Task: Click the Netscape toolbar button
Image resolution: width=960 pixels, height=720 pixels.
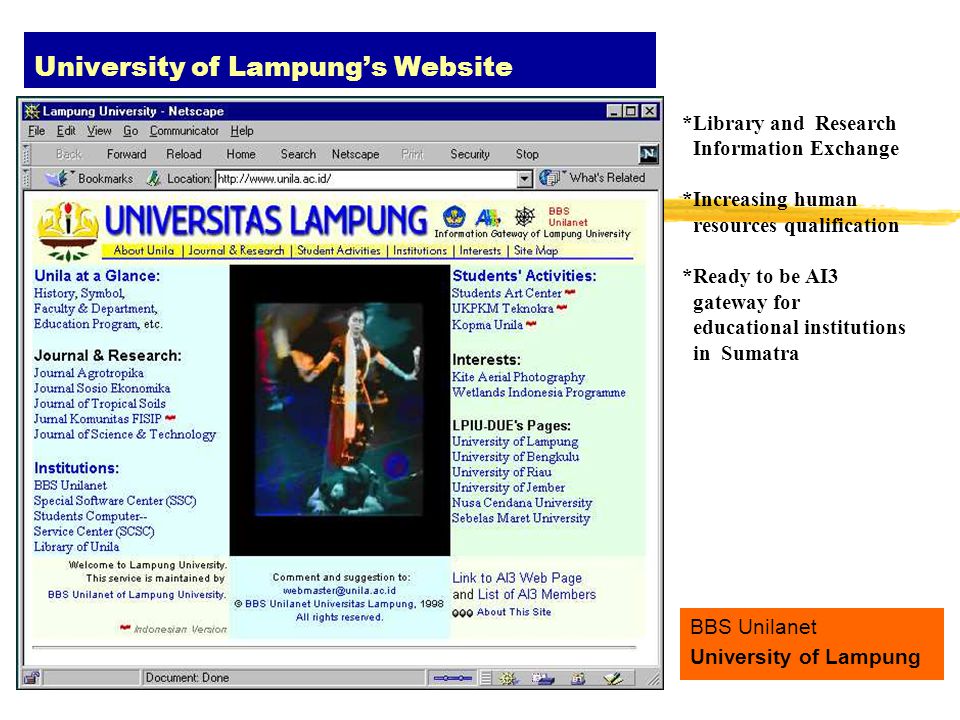Action: (x=355, y=154)
